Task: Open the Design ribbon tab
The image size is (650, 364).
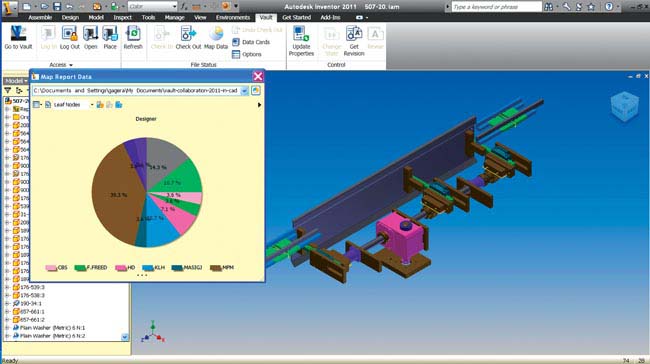Action: point(70,17)
